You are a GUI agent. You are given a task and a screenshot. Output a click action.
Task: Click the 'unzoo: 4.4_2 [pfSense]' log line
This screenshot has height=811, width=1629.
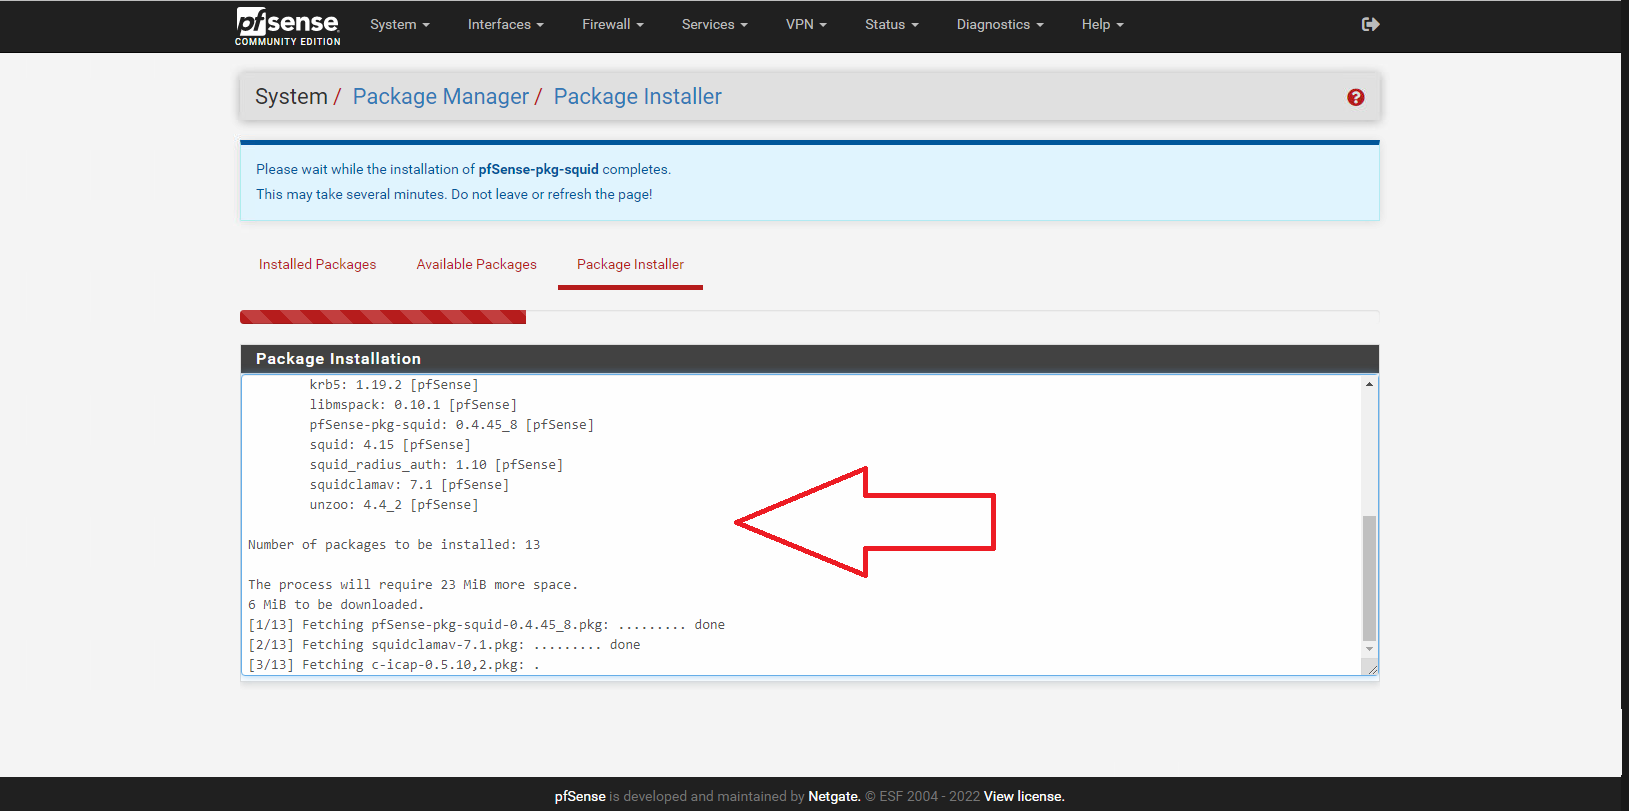point(394,504)
